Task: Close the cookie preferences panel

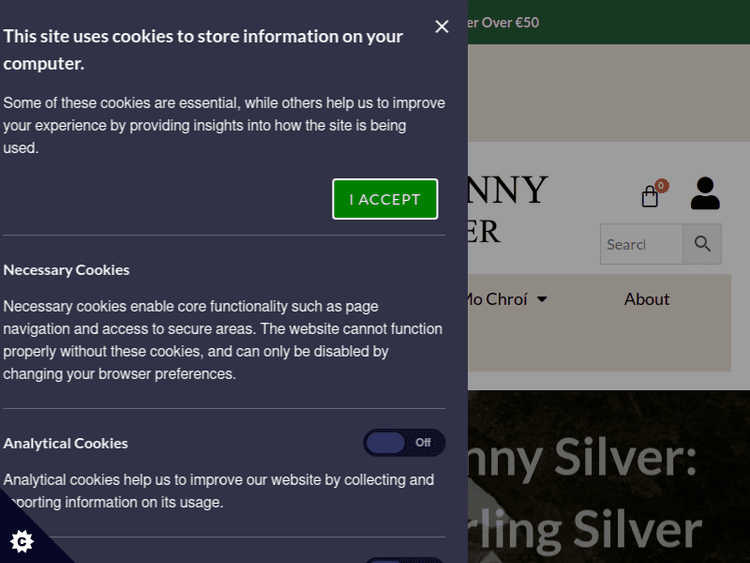Action: 441,26
